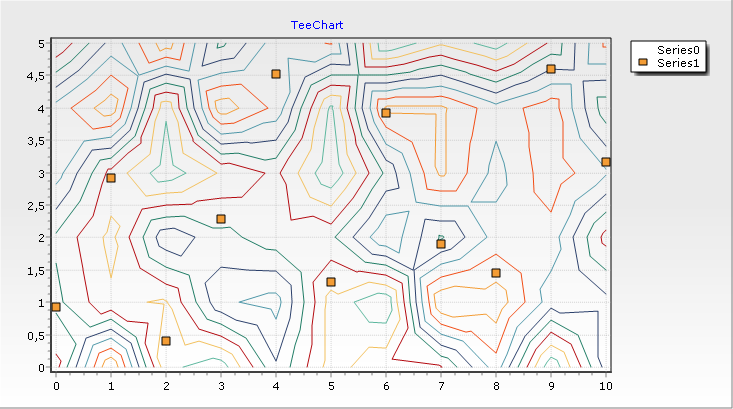This screenshot has height=409, width=733.
Task: Click the Series1 point at x=1
Action: (x=111, y=178)
